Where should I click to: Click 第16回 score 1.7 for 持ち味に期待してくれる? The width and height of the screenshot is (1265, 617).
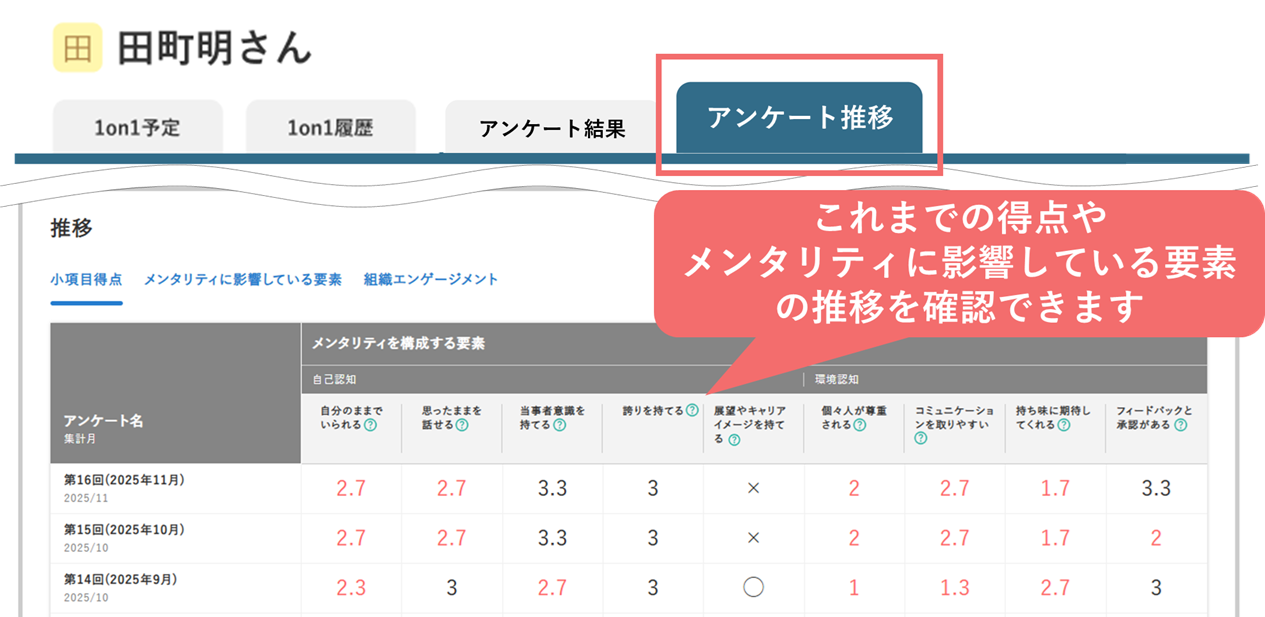(1055, 488)
